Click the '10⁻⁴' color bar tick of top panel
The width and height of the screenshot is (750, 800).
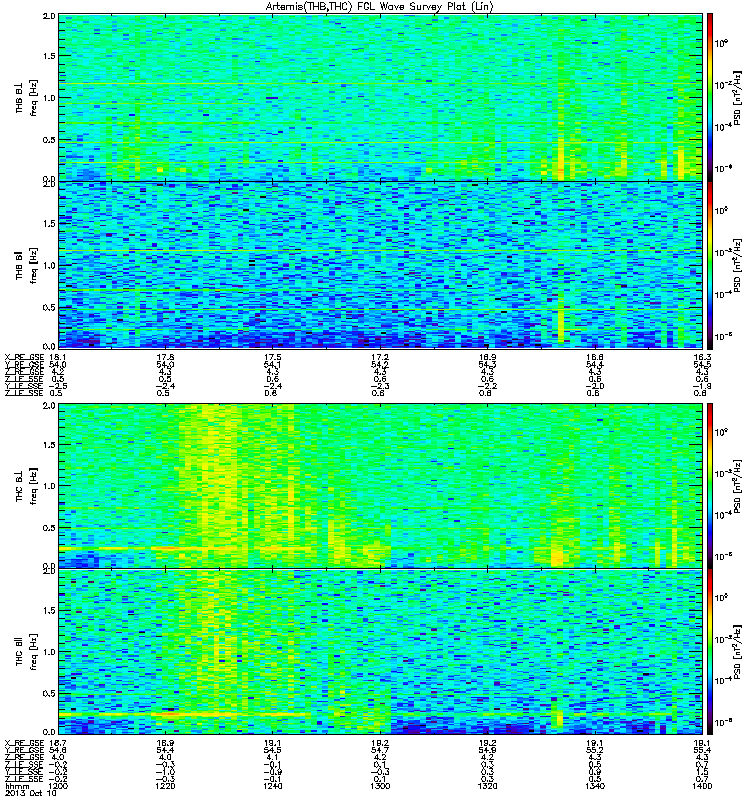click(x=721, y=127)
